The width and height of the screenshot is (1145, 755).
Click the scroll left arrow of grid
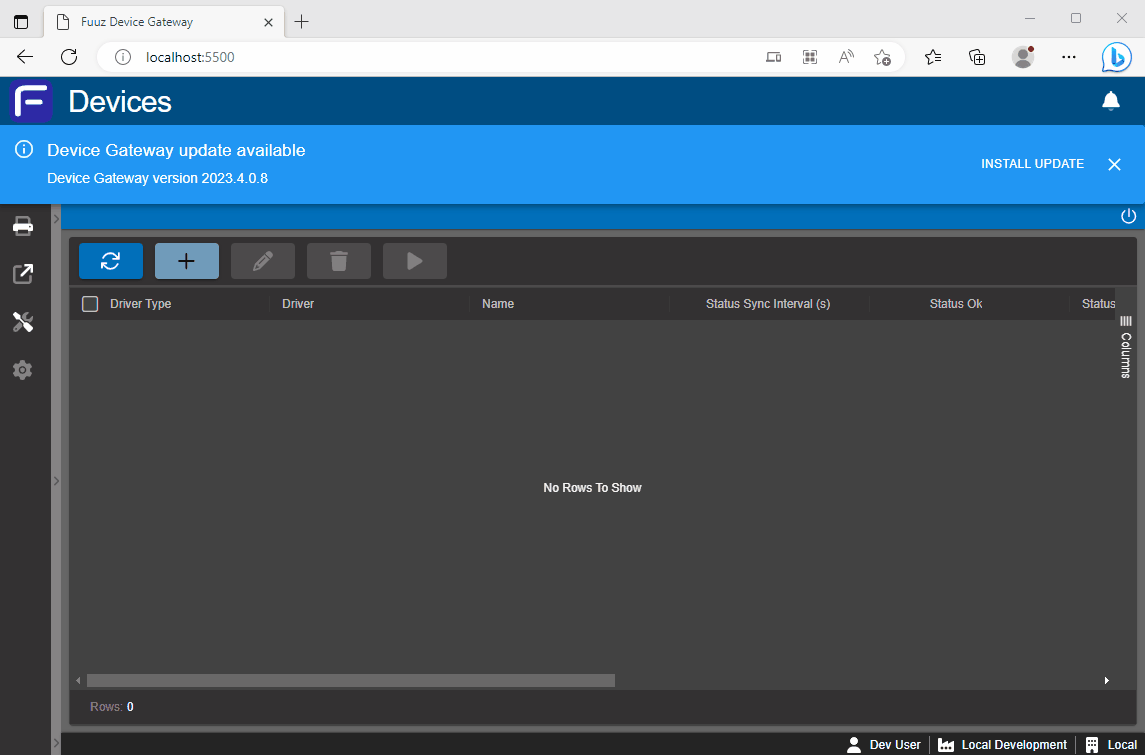point(78,681)
